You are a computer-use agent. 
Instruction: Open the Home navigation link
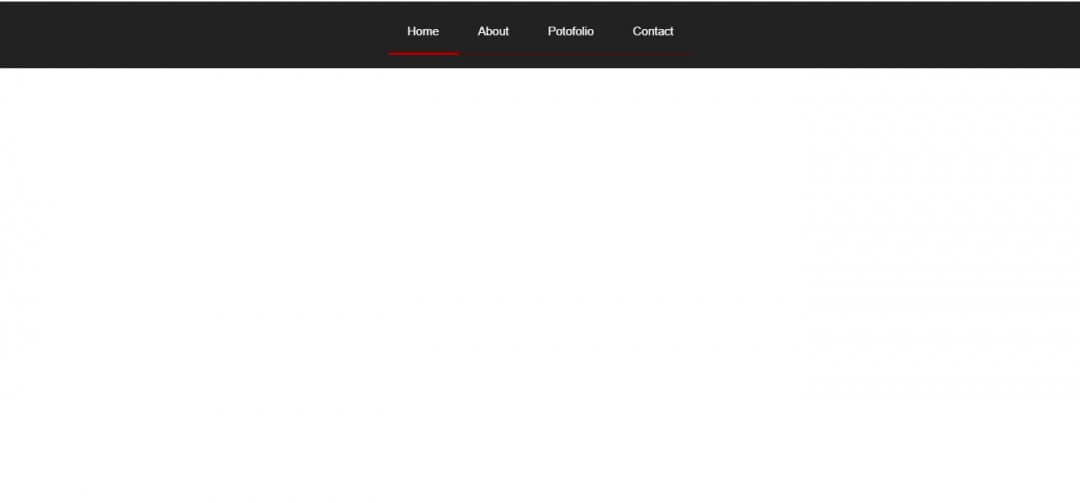pos(423,31)
